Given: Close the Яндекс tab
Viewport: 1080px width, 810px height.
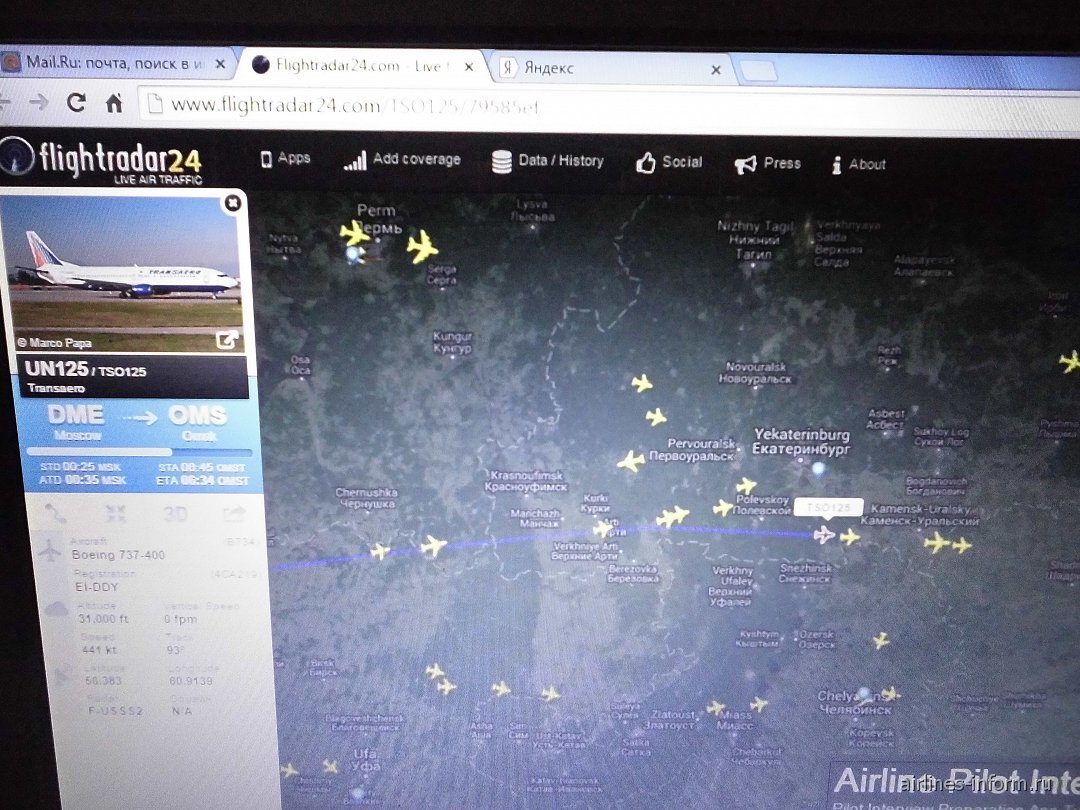Looking at the screenshot, I should click(x=716, y=70).
